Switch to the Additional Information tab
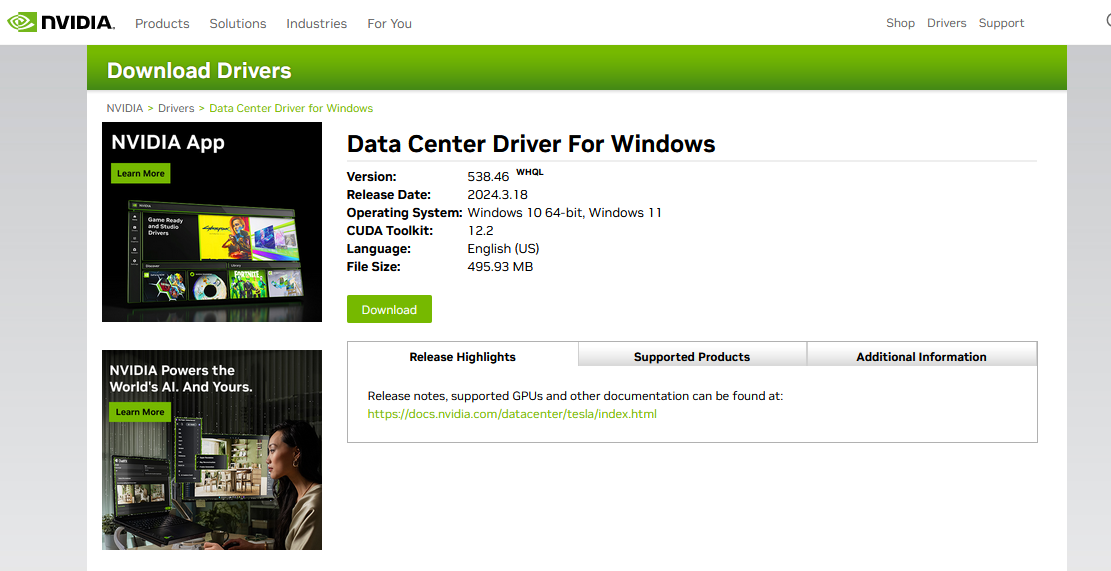1111x571 pixels. 921,356
